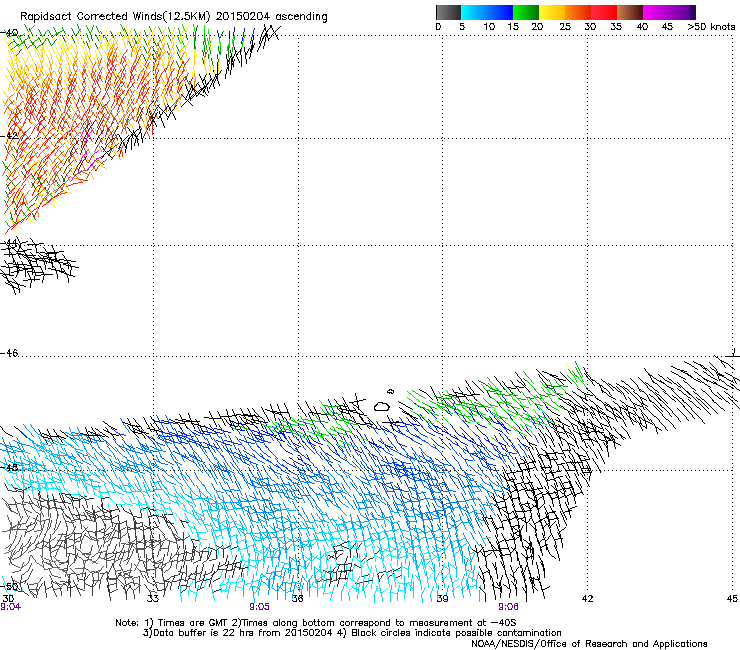Click the green 15-20 knots legend swatch
The image size is (740, 650).
pyautogui.click(x=526, y=12)
